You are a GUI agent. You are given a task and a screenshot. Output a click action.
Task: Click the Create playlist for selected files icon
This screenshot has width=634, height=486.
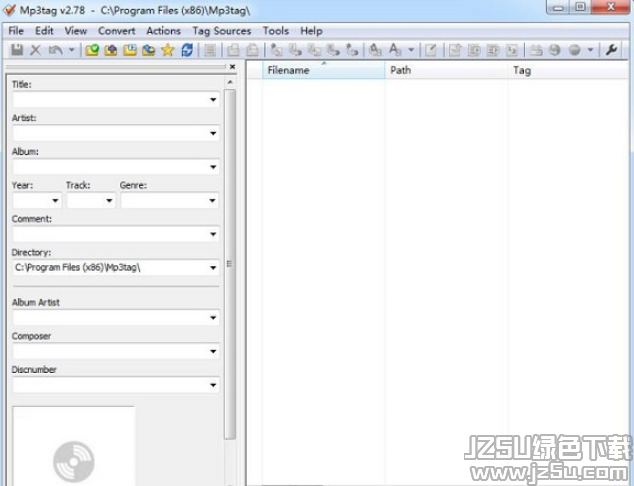[x=493, y=50]
